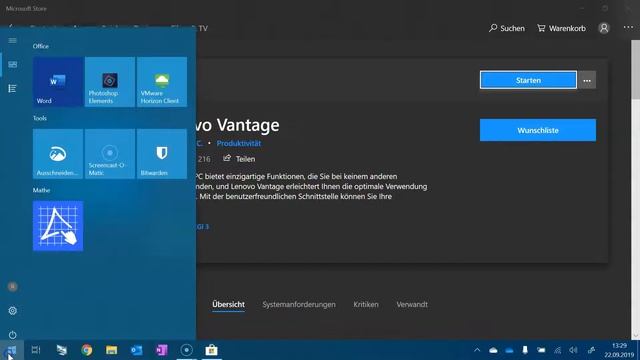This screenshot has height=360, width=640.
Task: Open the Bitwarden tile
Action: [x=162, y=154]
